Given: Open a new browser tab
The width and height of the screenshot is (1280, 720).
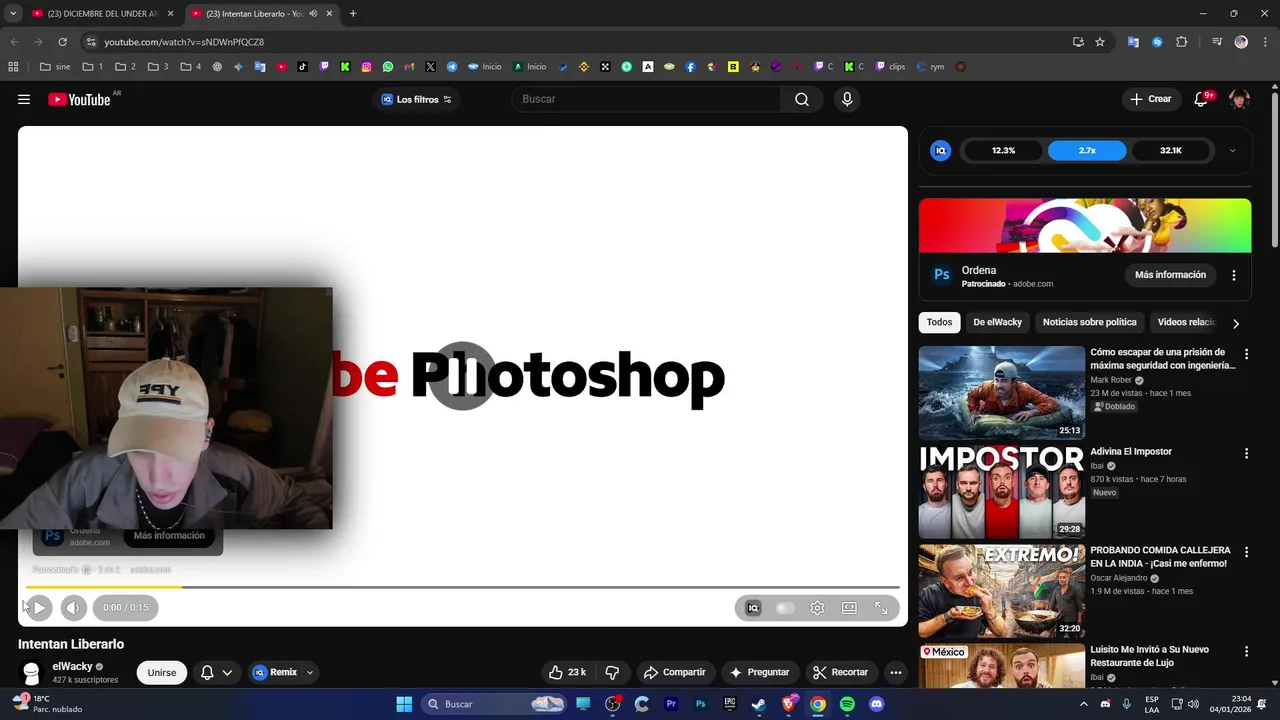Looking at the screenshot, I should tap(353, 14).
